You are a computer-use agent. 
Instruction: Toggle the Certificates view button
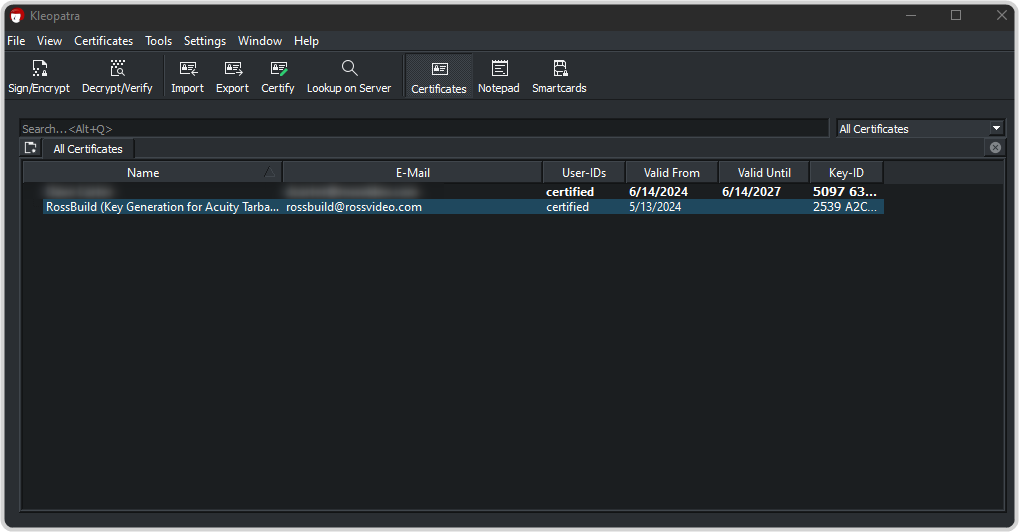[439, 76]
